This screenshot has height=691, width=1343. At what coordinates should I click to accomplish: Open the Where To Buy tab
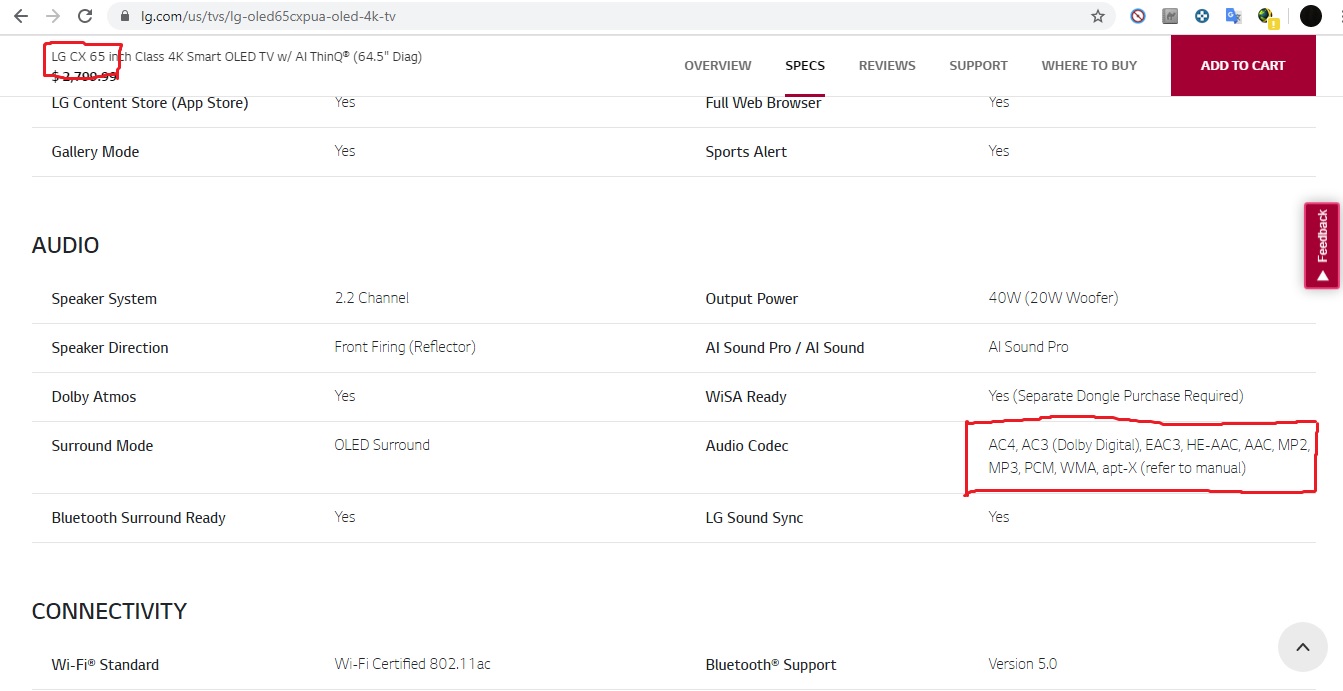[1089, 65]
